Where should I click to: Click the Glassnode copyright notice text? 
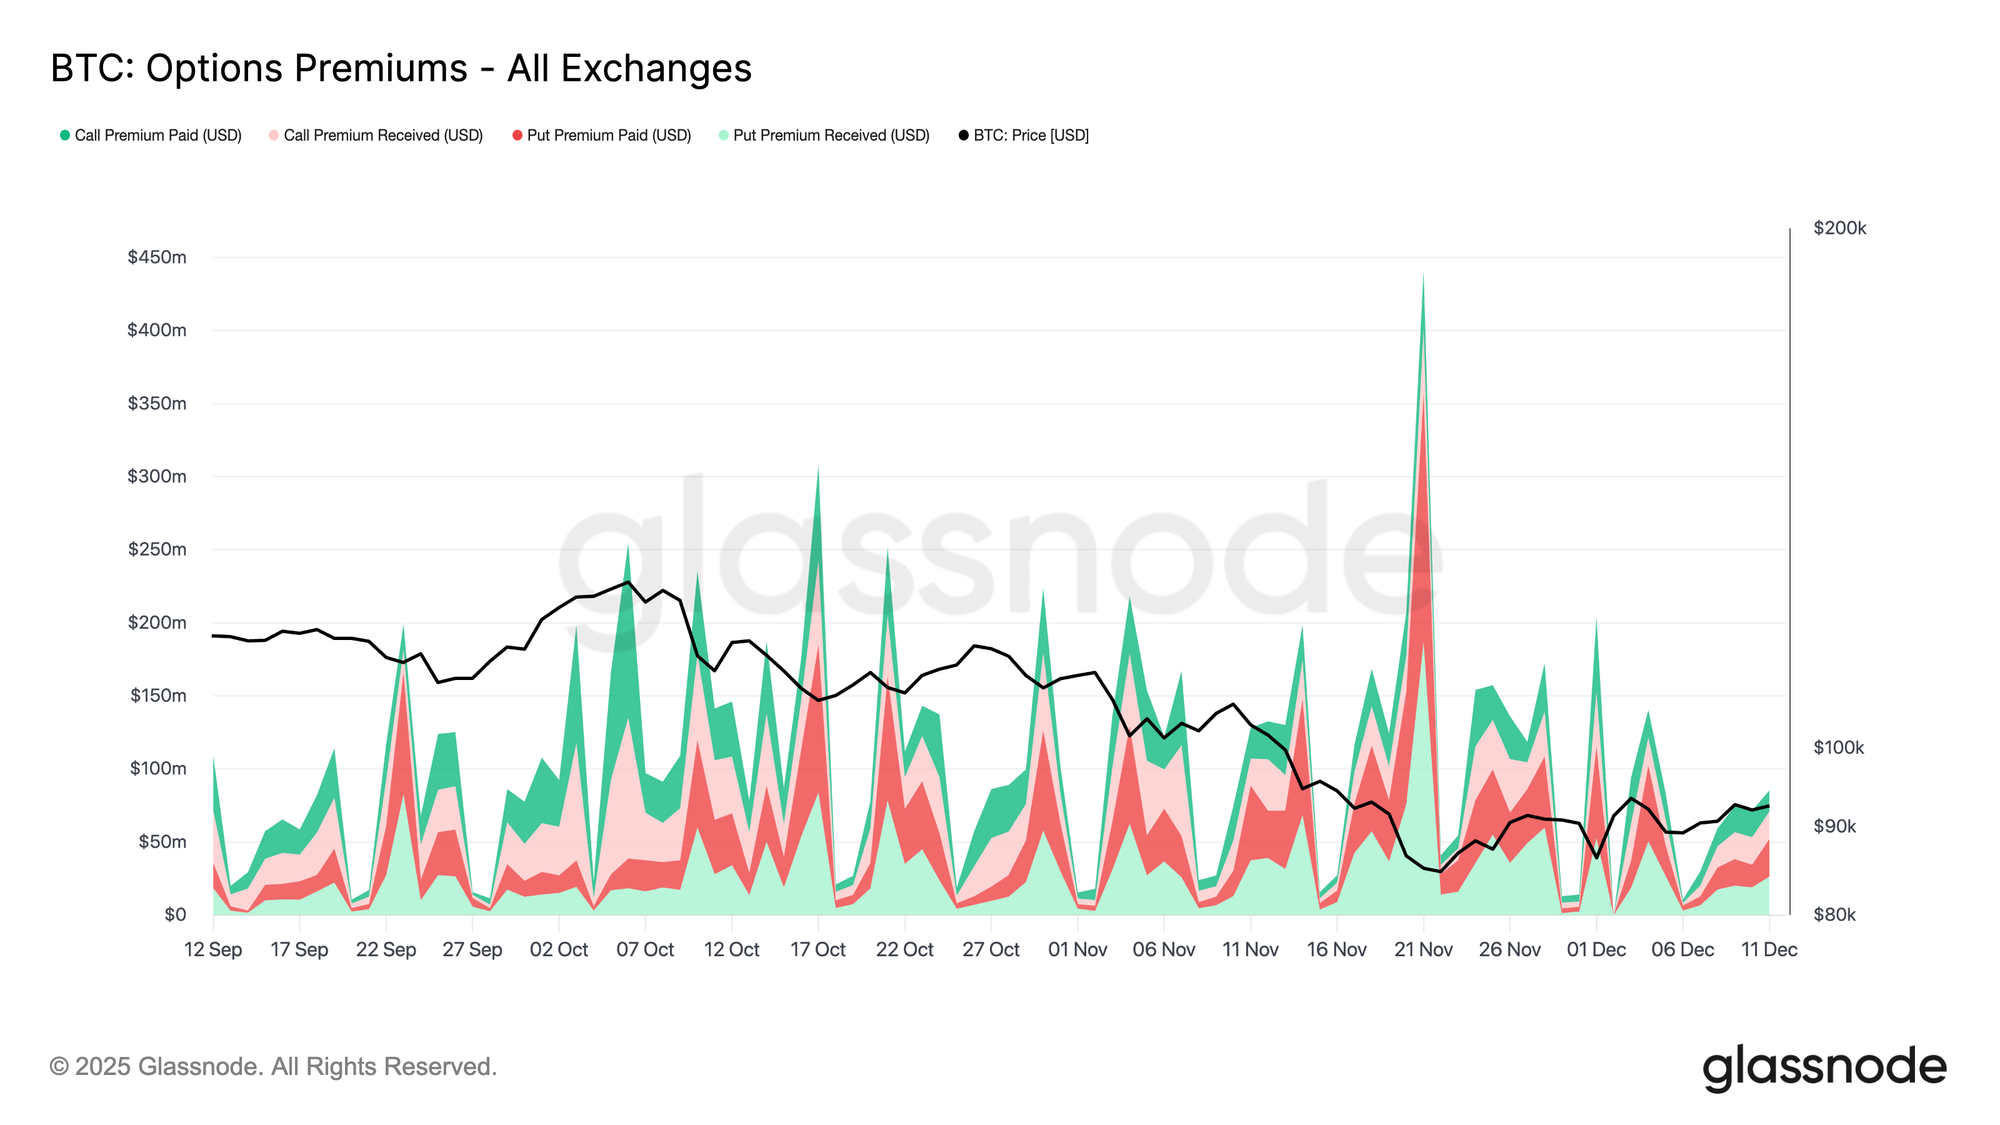point(273,1067)
